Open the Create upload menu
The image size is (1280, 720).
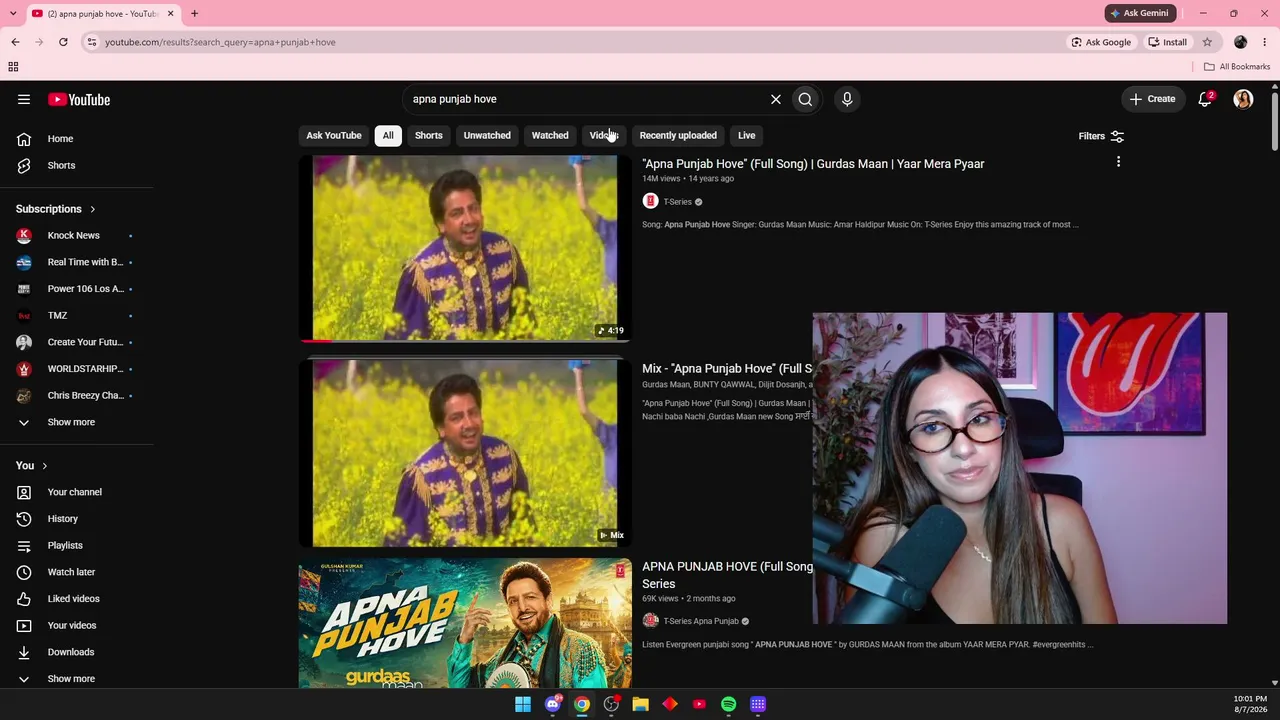tap(1153, 99)
